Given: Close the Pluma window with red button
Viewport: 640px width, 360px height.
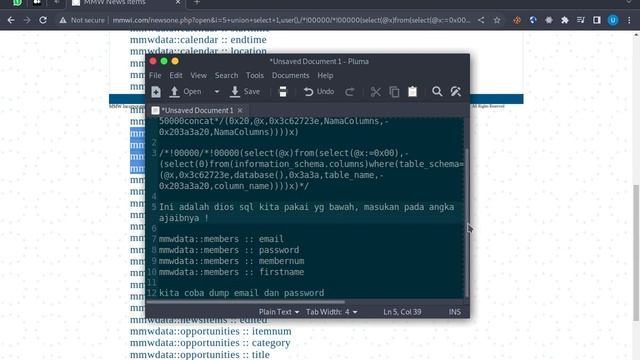Looking at the screenshot, I should coord(153,61).
